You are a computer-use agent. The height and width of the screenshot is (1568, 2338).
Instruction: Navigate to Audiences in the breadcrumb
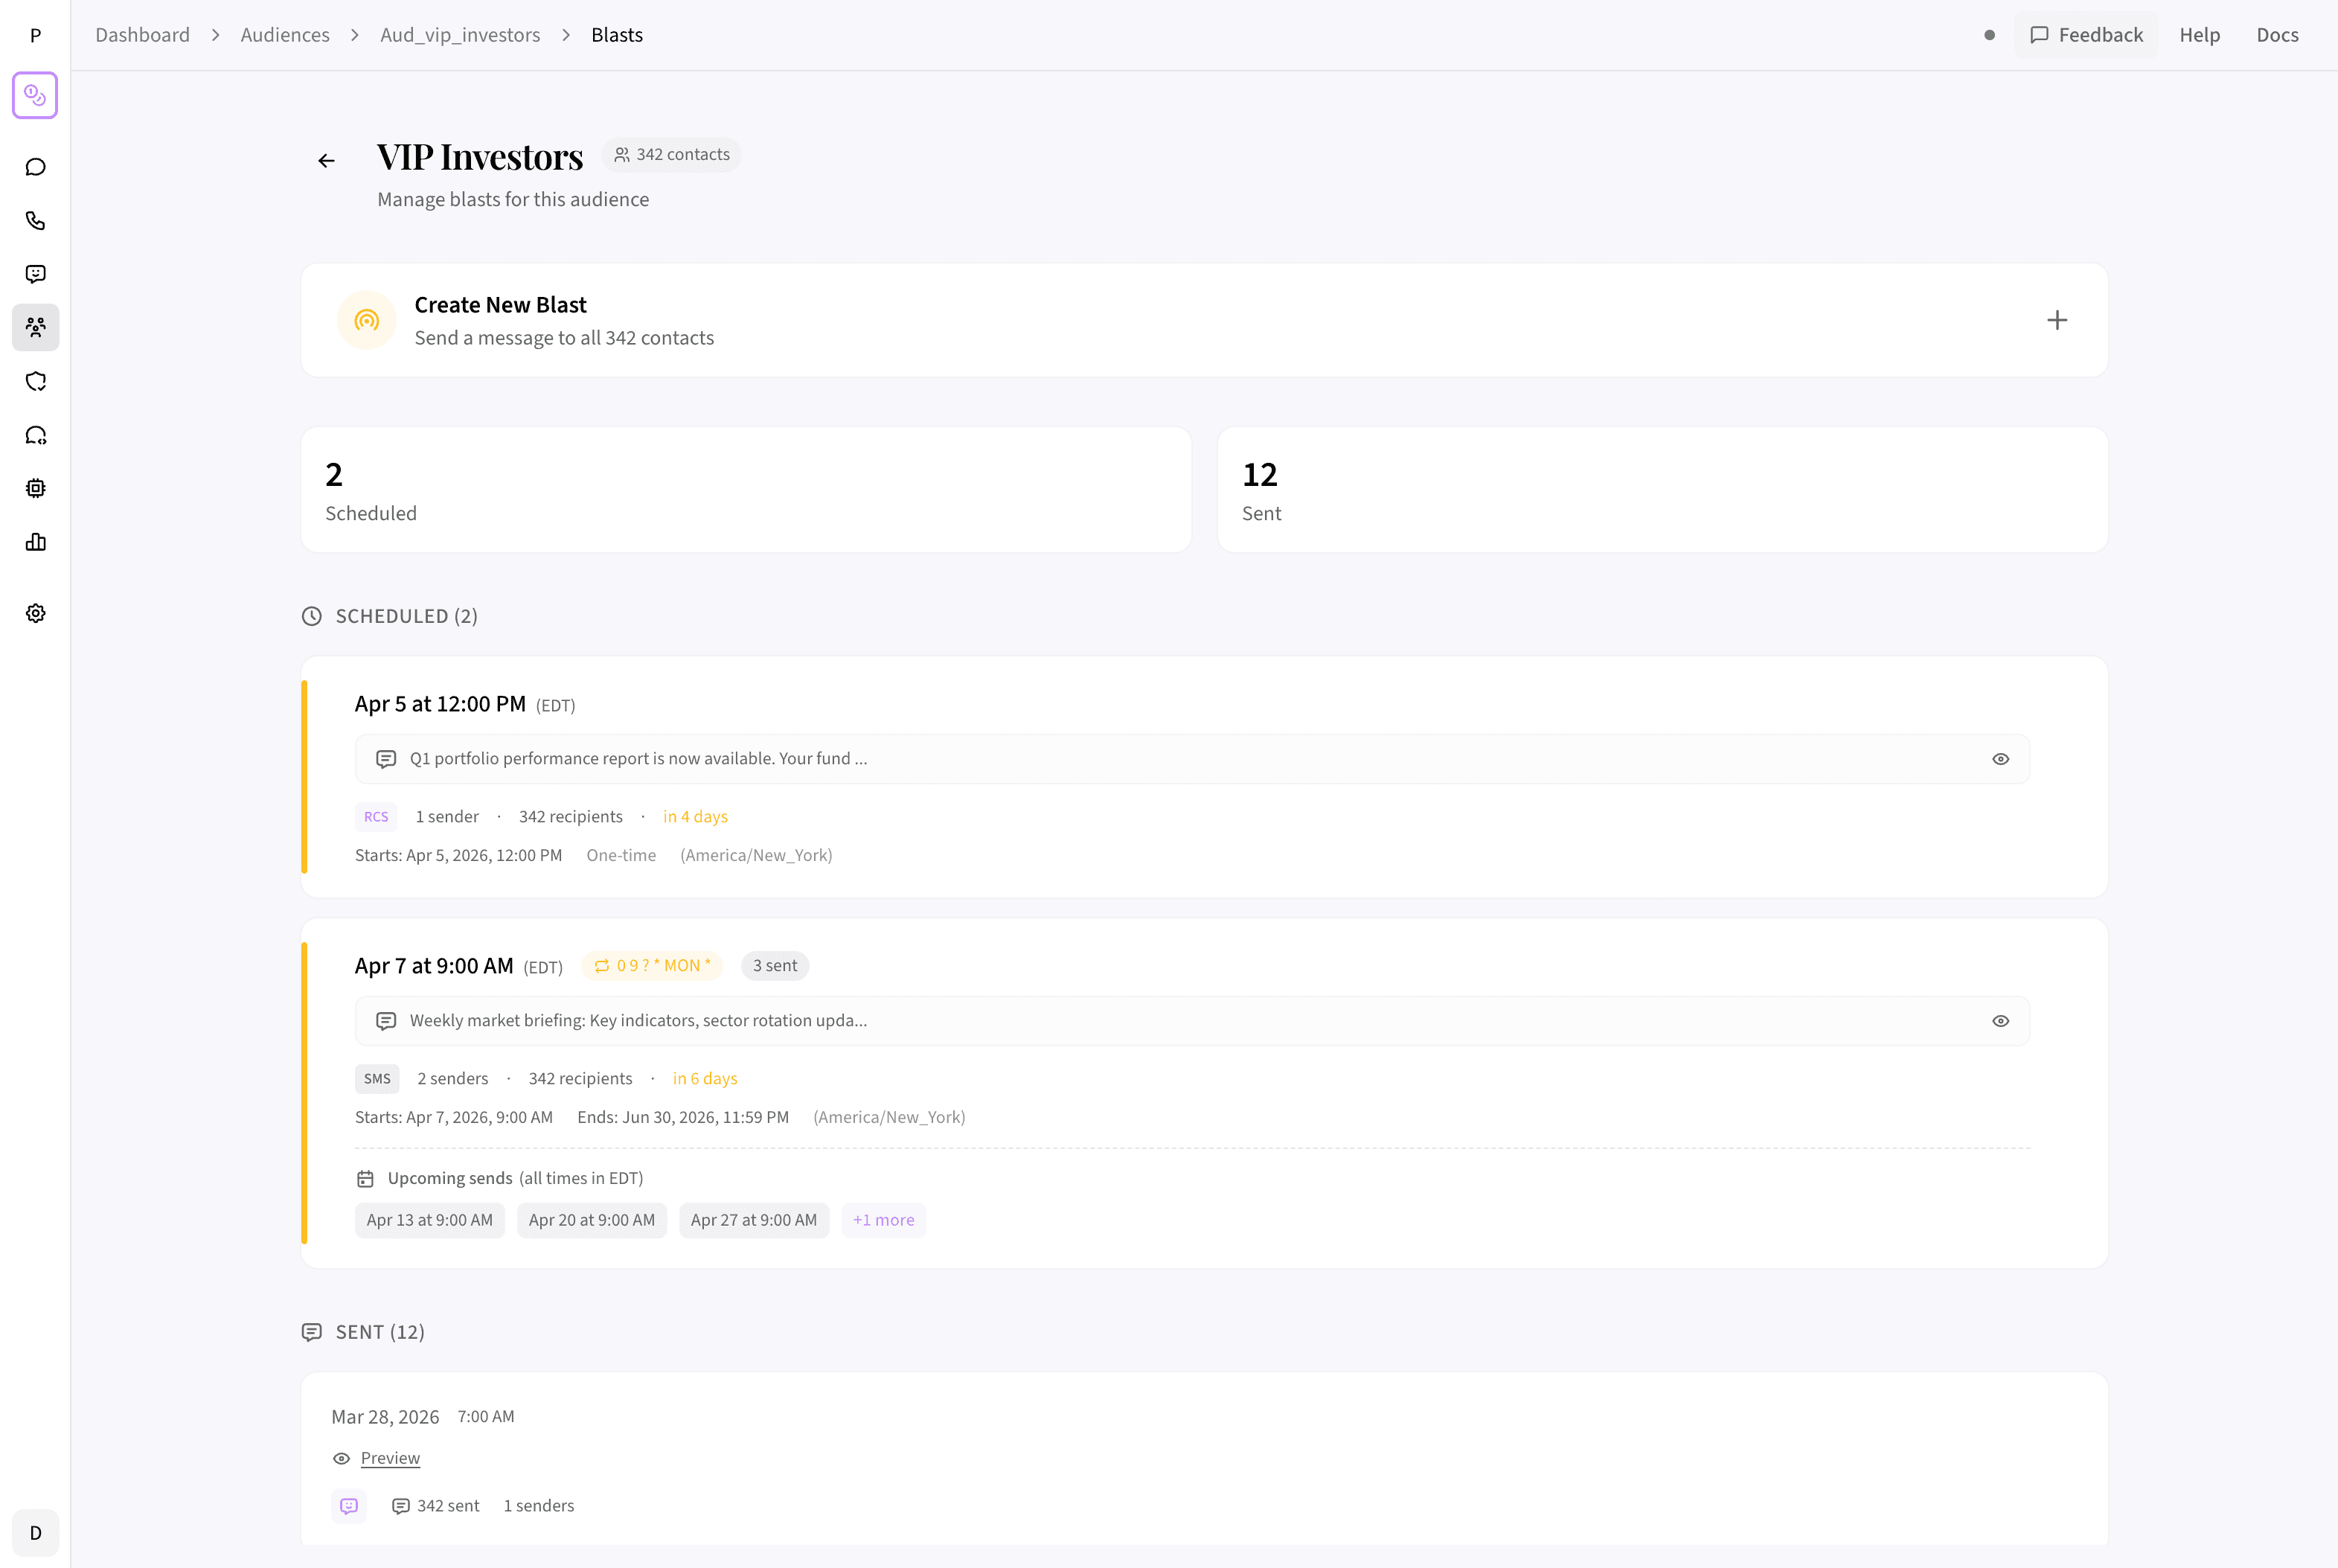(x=285, y=35)
